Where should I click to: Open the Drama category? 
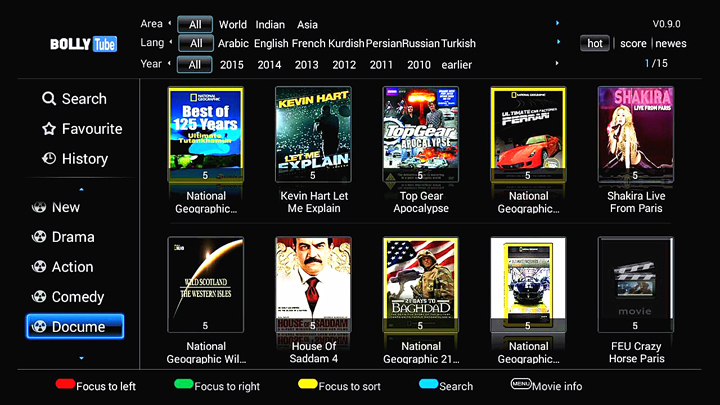(73, 237)
